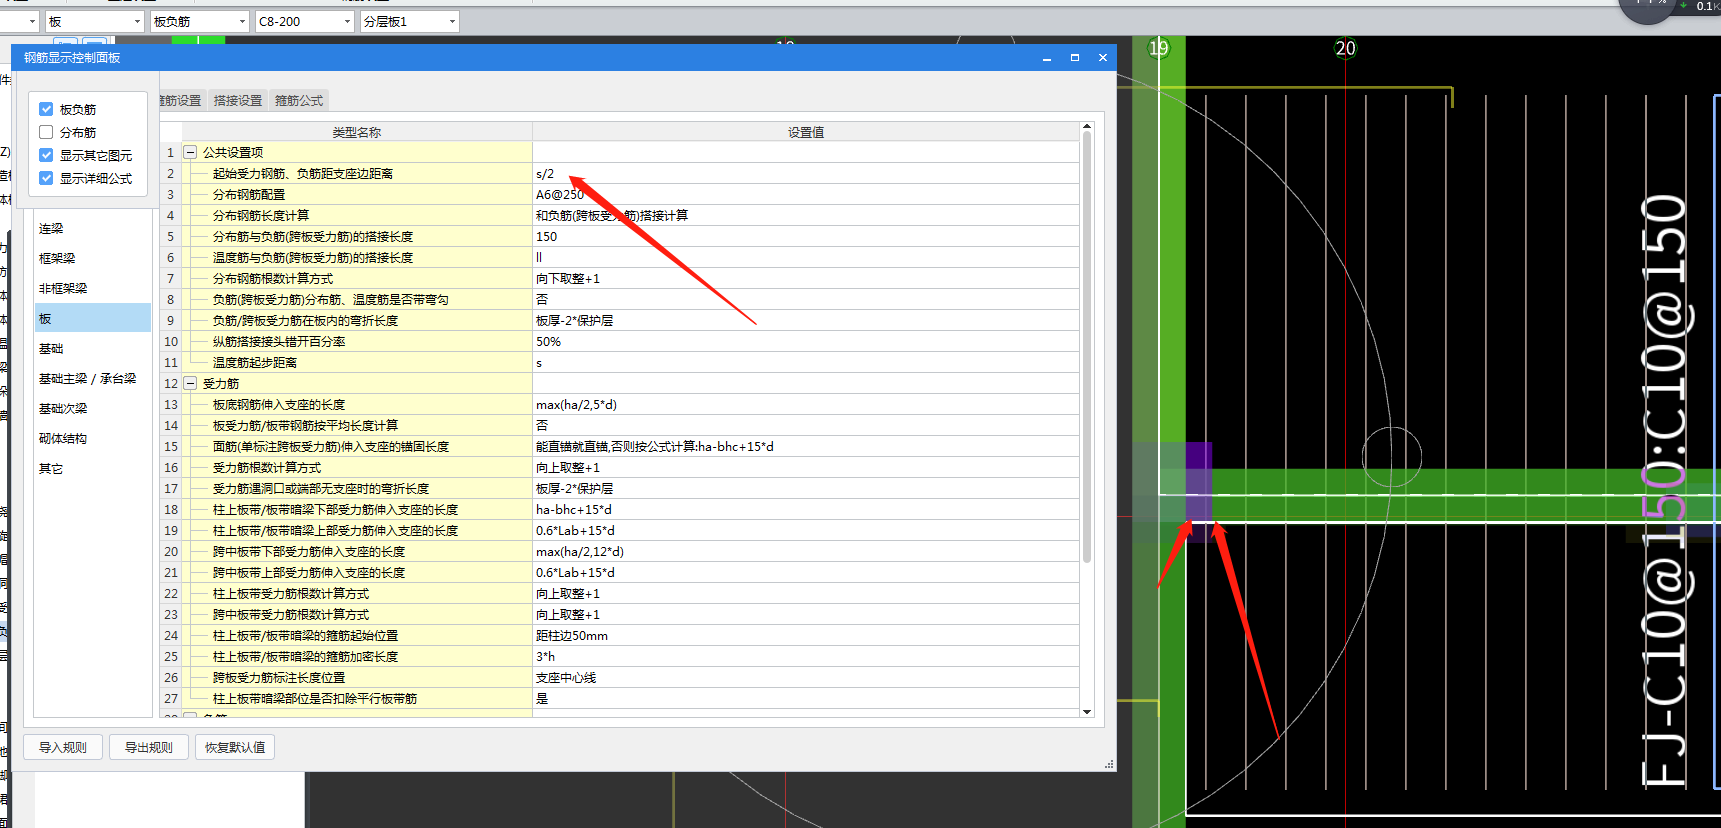Click the max(ha/2,5*d) value in row 13
The width and height of the screenshot is (1721, 828).
point(806,404)
